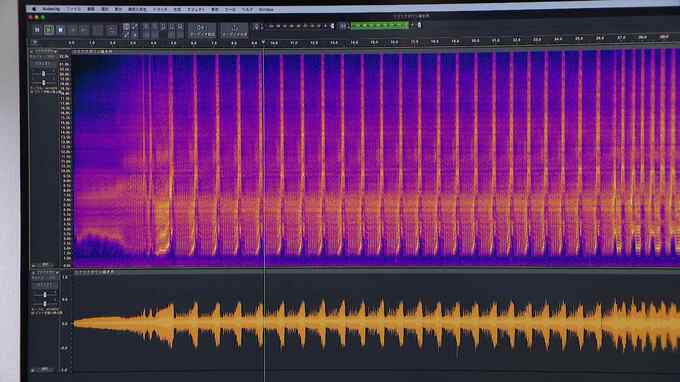Click the microphone recording meter icon
The image size is (680, 382).
click(x=257, y=26)
